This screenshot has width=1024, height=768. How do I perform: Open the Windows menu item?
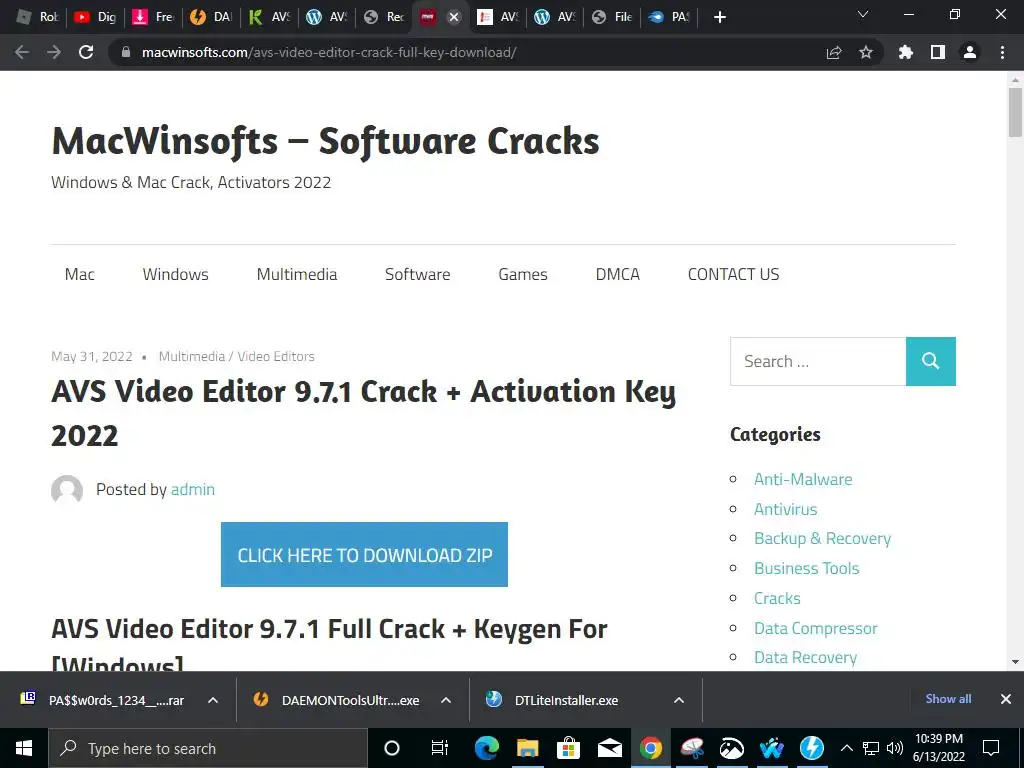176,274
